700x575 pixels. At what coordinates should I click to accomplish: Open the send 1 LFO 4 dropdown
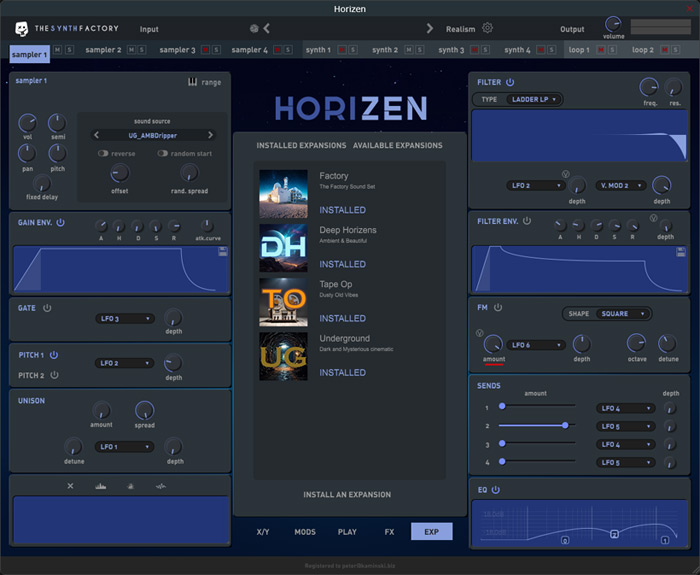pos(625,408)
